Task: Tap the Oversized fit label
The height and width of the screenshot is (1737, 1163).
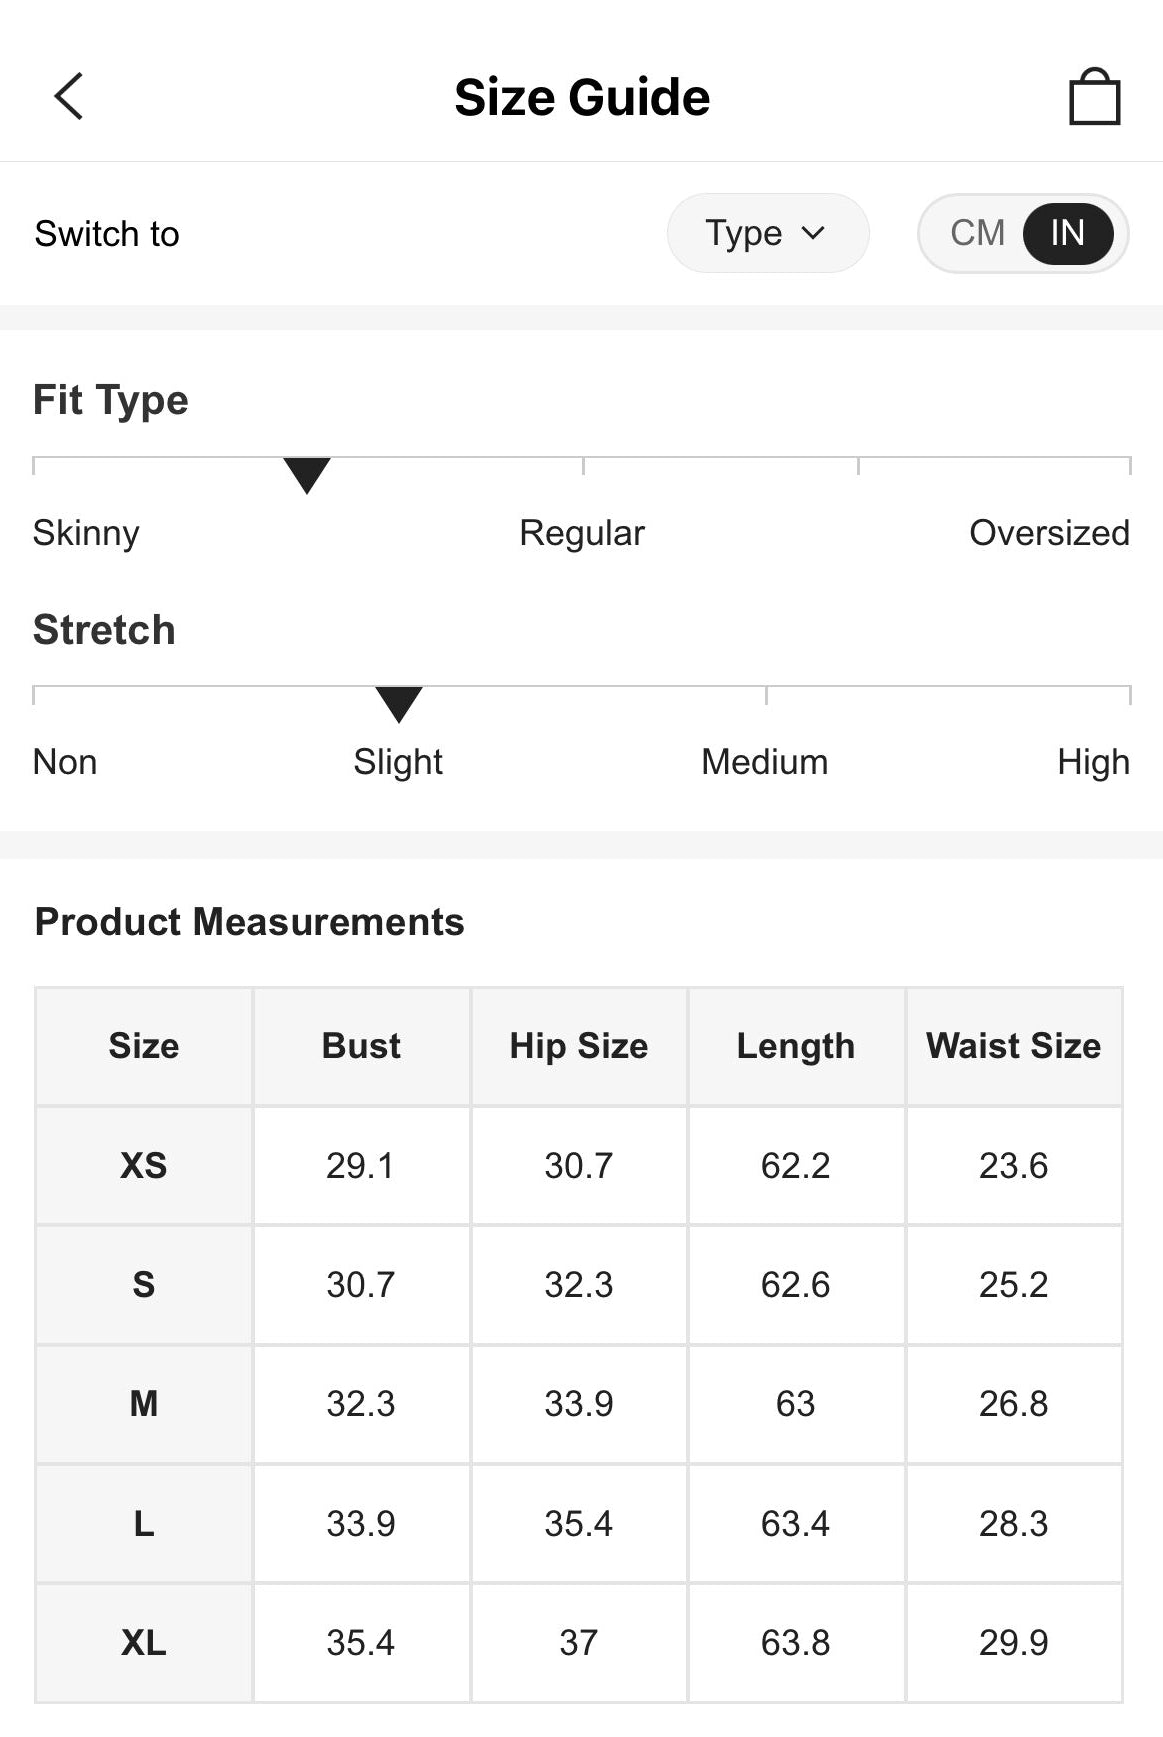Action: (x=1049, y=533)
